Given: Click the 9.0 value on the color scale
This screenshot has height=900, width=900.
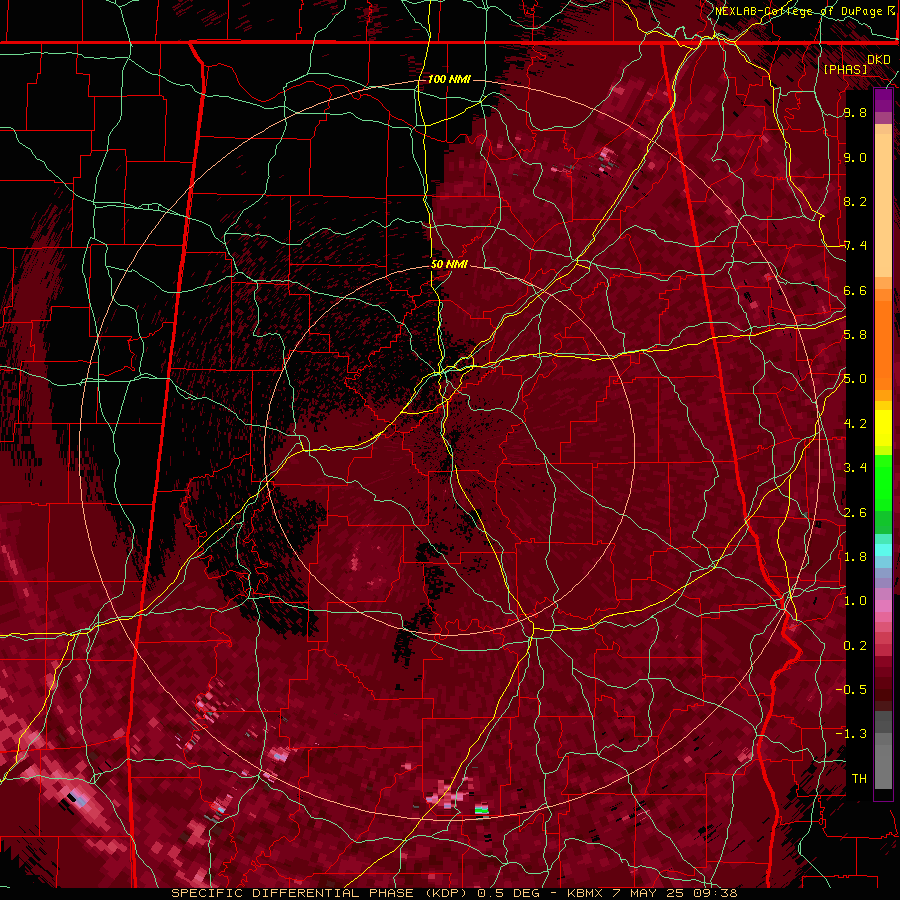Looking at the screenshot, I should click(x=855, y=158).
